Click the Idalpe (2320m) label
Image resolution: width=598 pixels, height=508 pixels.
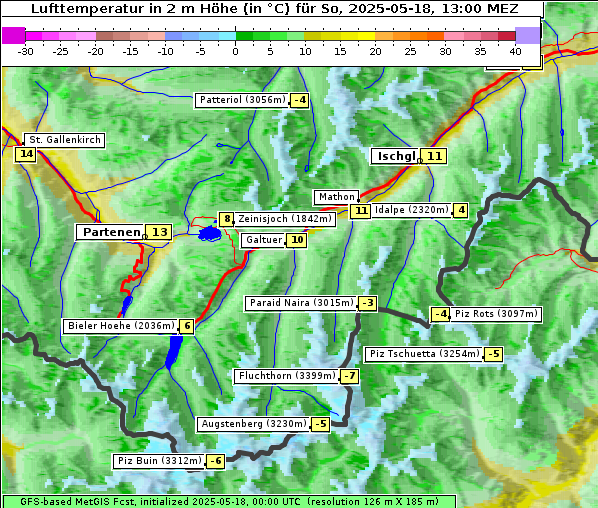pos(412,210)
